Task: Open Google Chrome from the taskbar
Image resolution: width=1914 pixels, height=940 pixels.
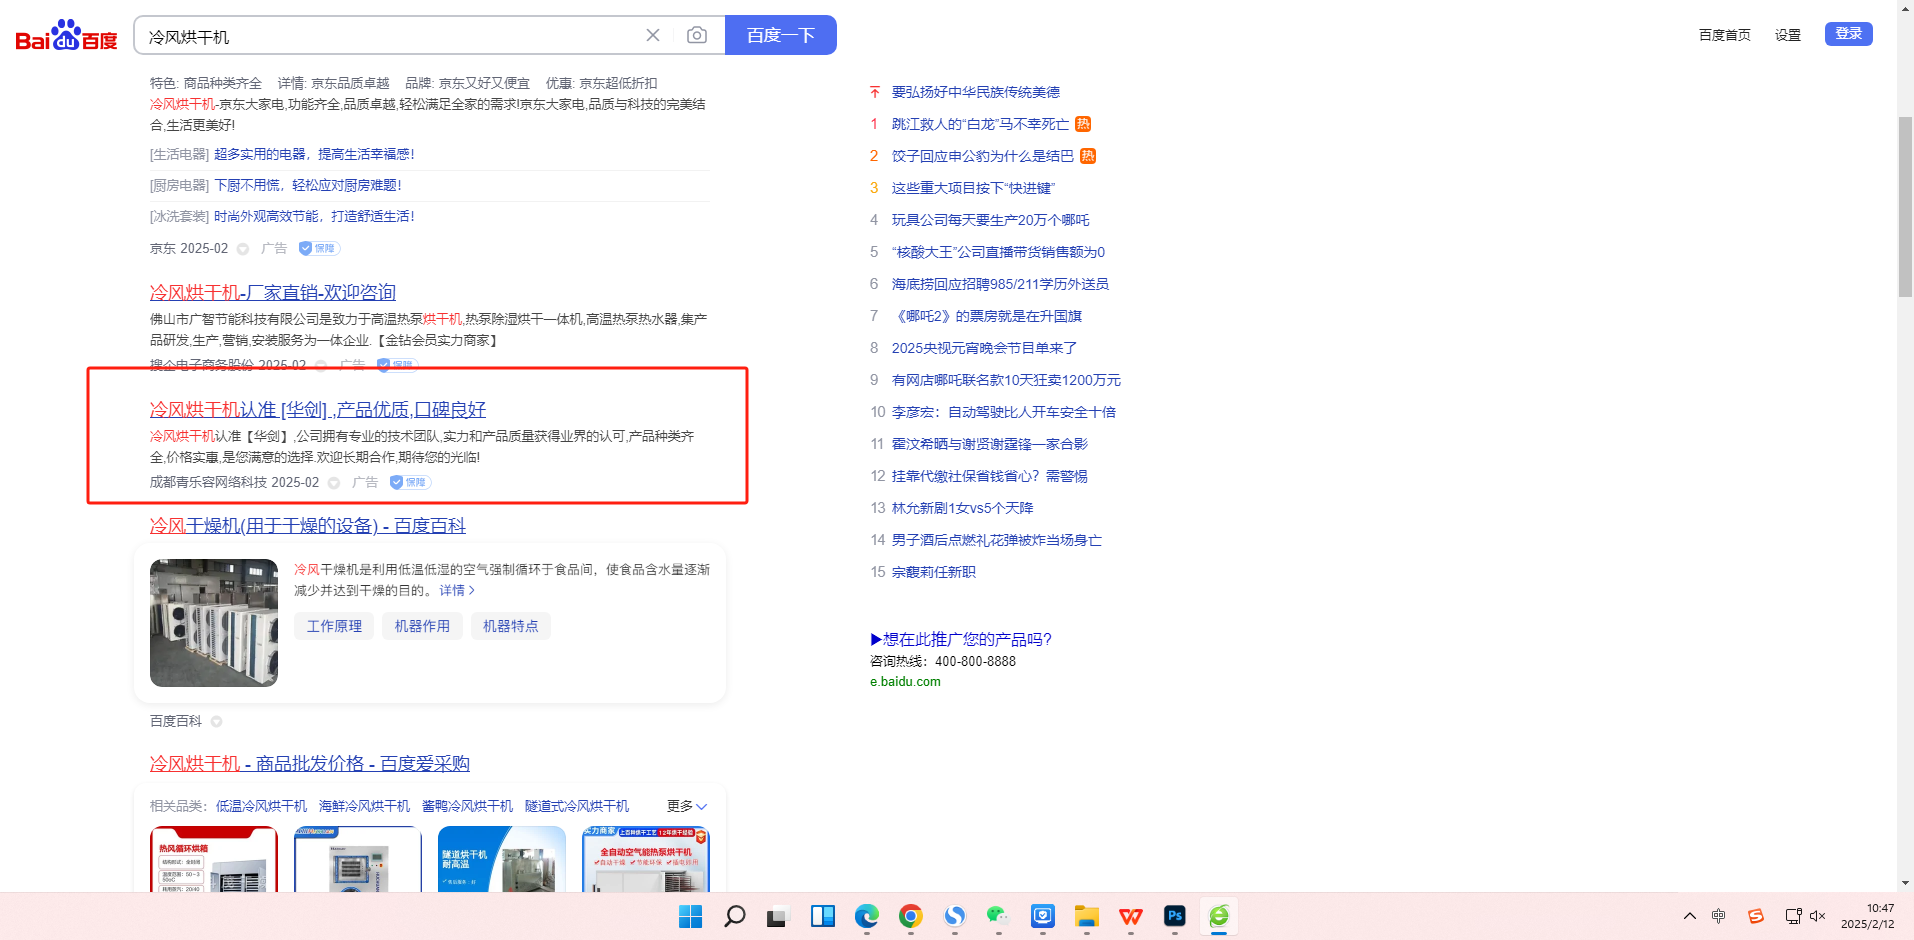Action: coord(911,916)
